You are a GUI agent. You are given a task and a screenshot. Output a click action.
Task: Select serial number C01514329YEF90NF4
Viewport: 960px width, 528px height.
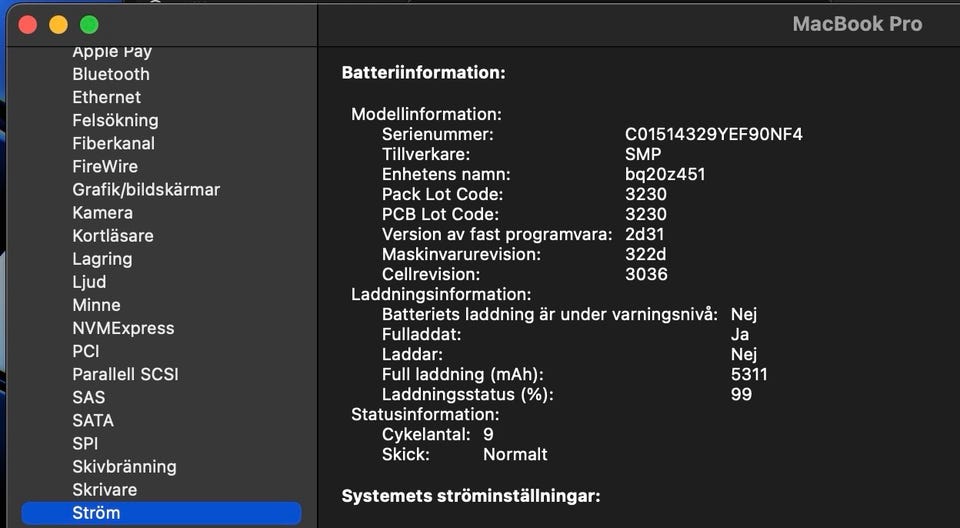(x=713, y=135)
